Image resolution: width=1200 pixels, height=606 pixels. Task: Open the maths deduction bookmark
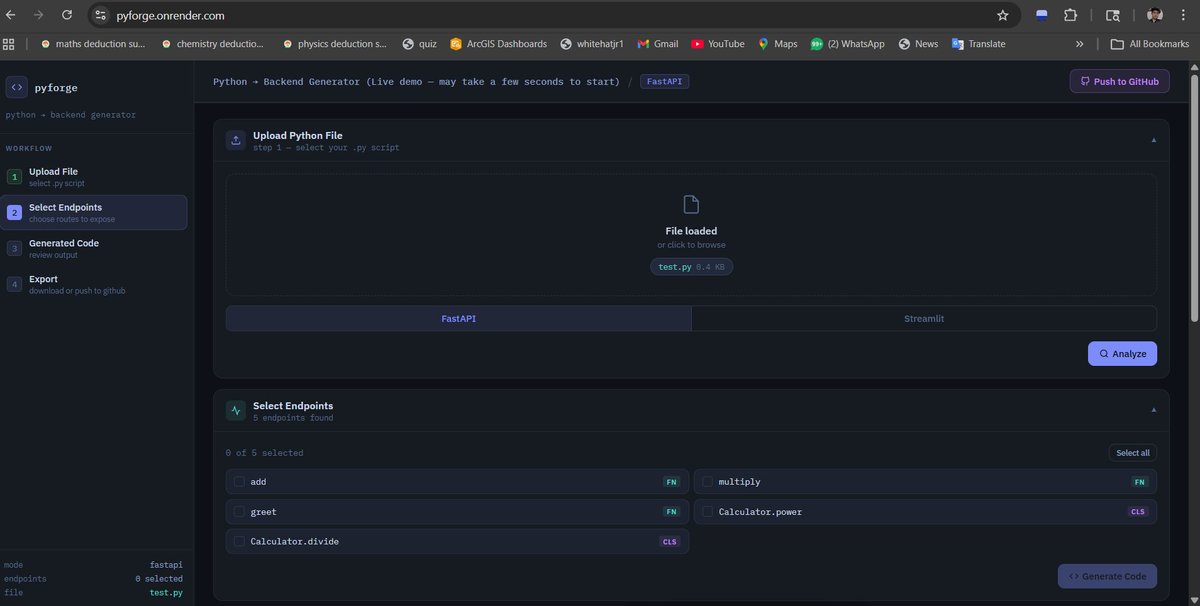pos(93,44)
